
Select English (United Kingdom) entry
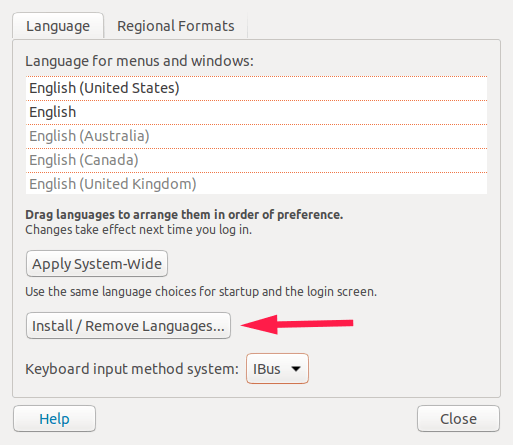click(x=256, y=184)
